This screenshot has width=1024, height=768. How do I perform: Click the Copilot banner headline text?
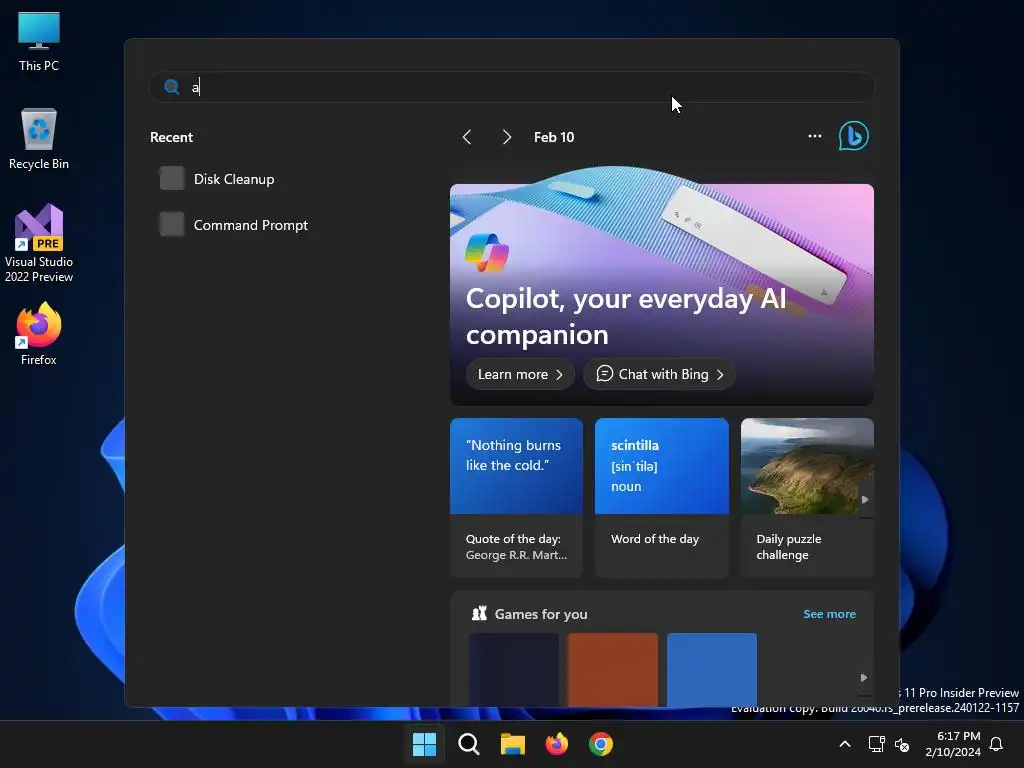pos(626,317)
